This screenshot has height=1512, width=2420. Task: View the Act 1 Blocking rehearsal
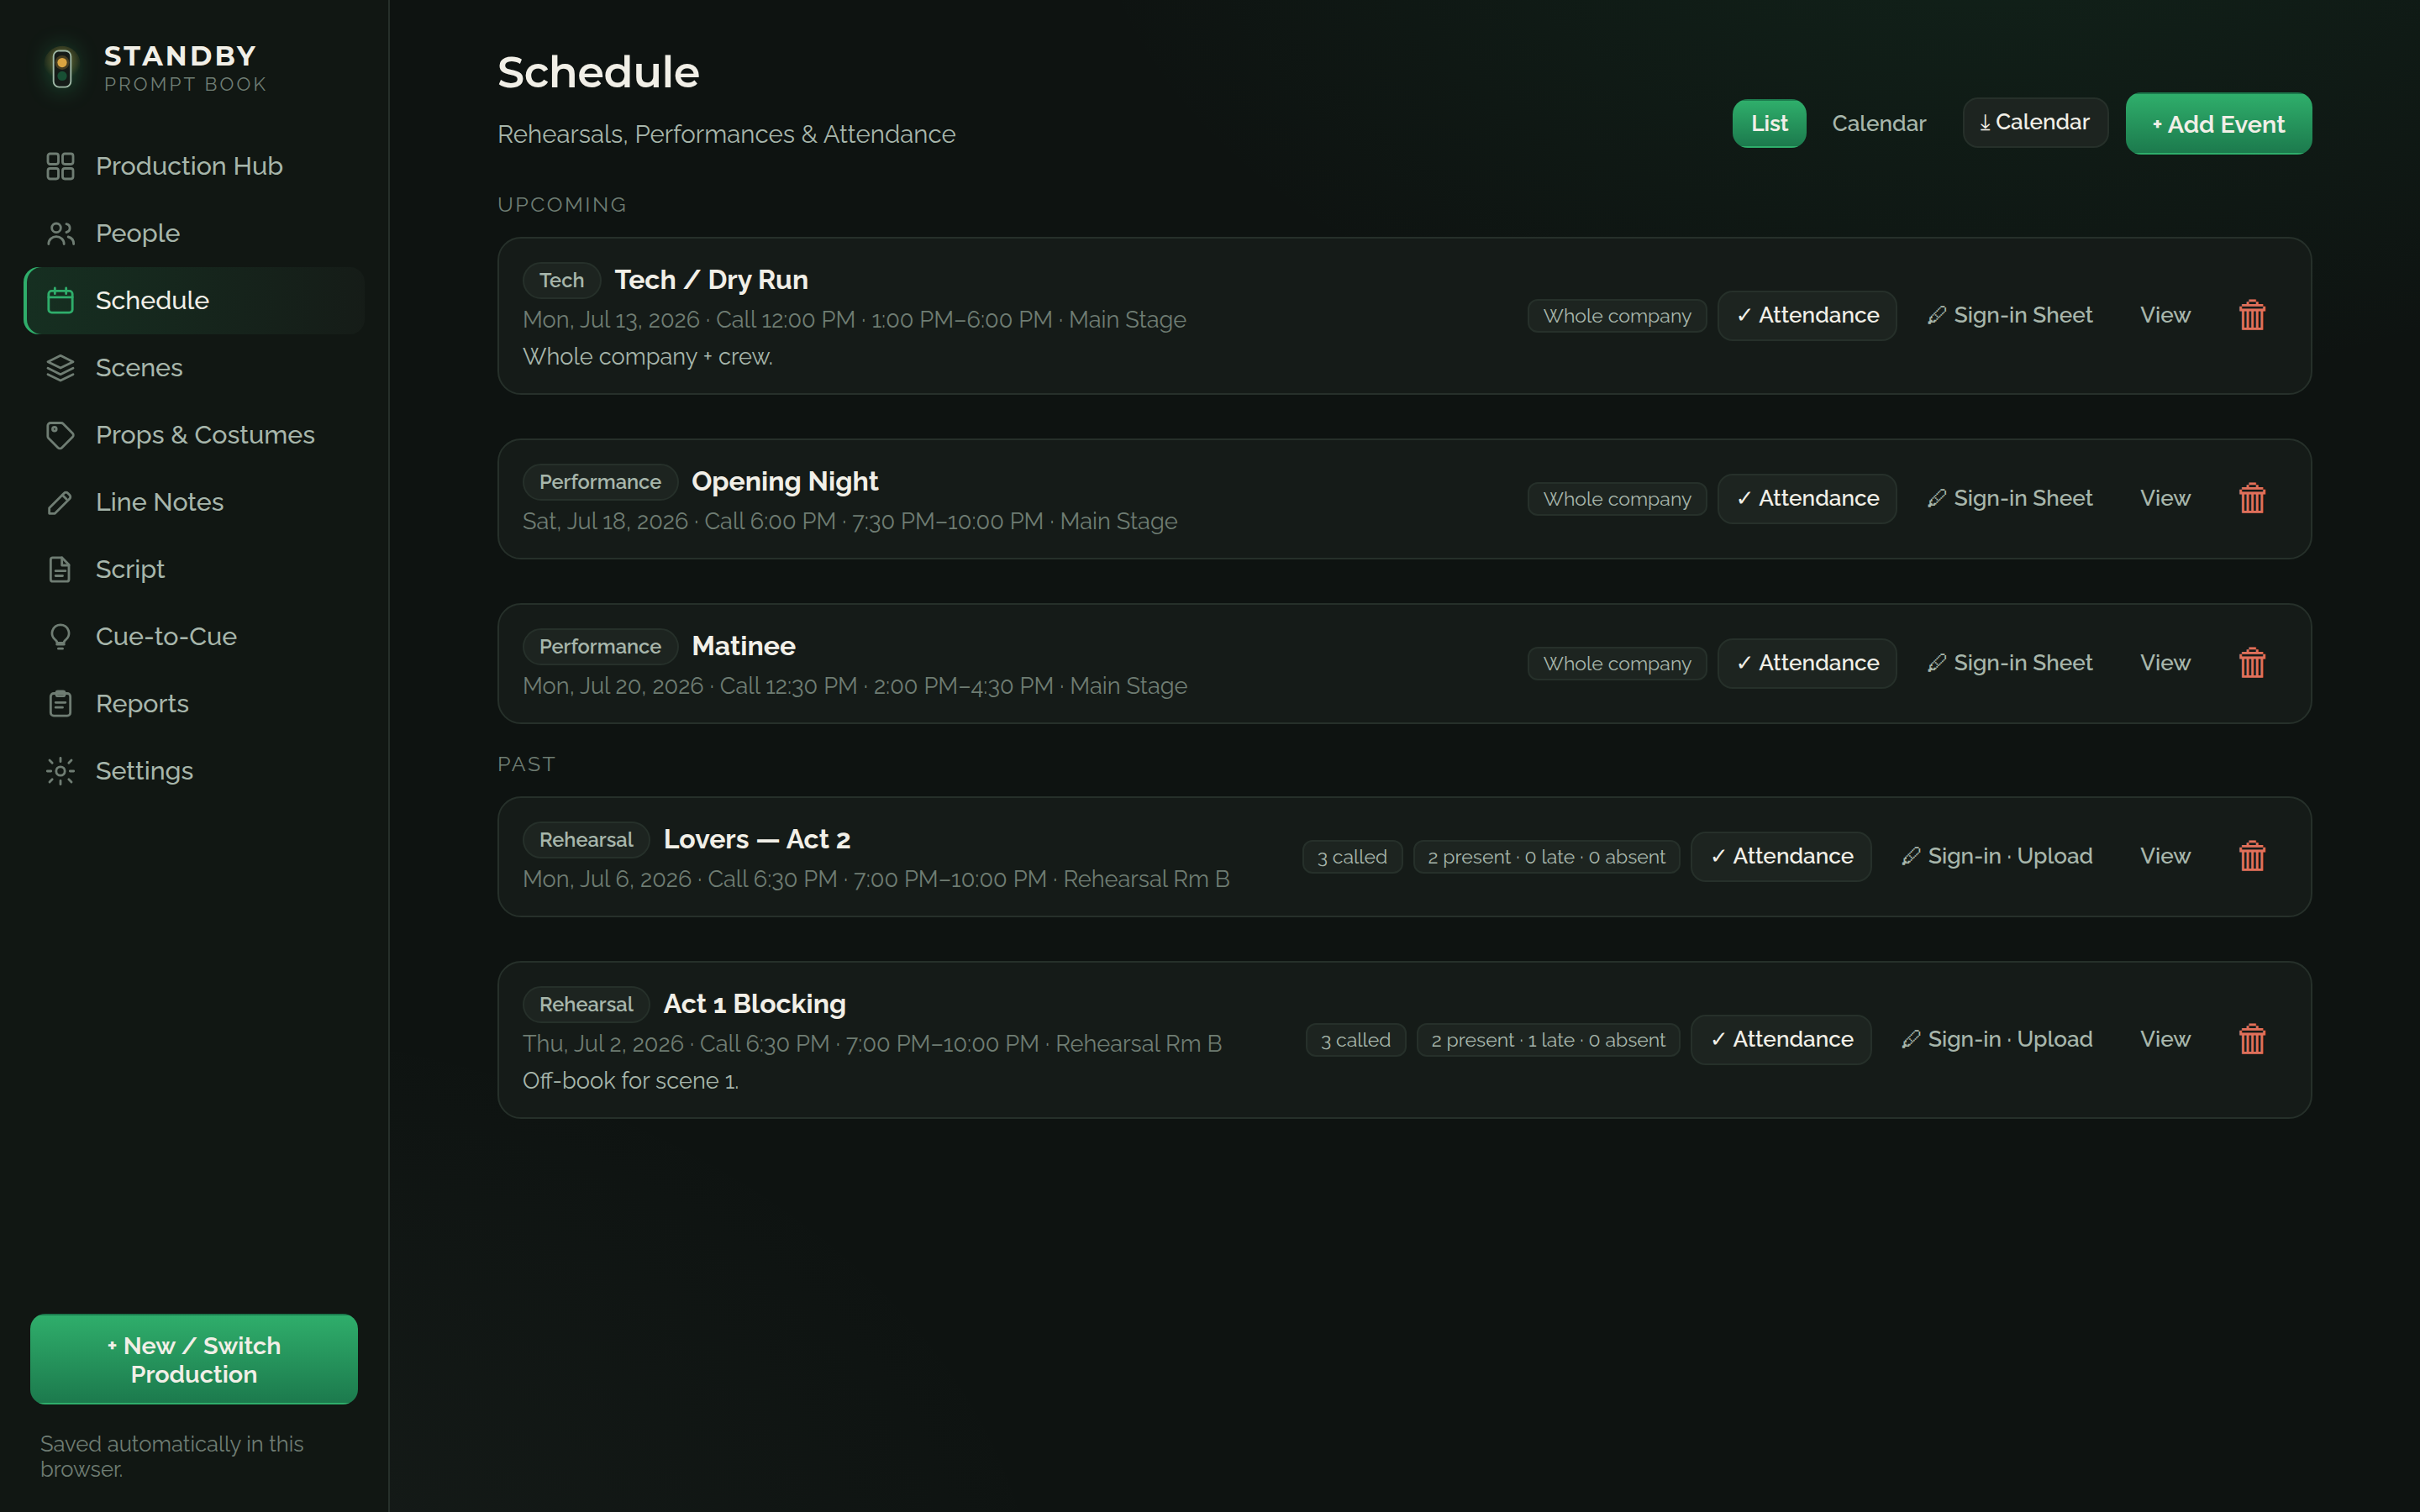click(x=2165, y=1040)
